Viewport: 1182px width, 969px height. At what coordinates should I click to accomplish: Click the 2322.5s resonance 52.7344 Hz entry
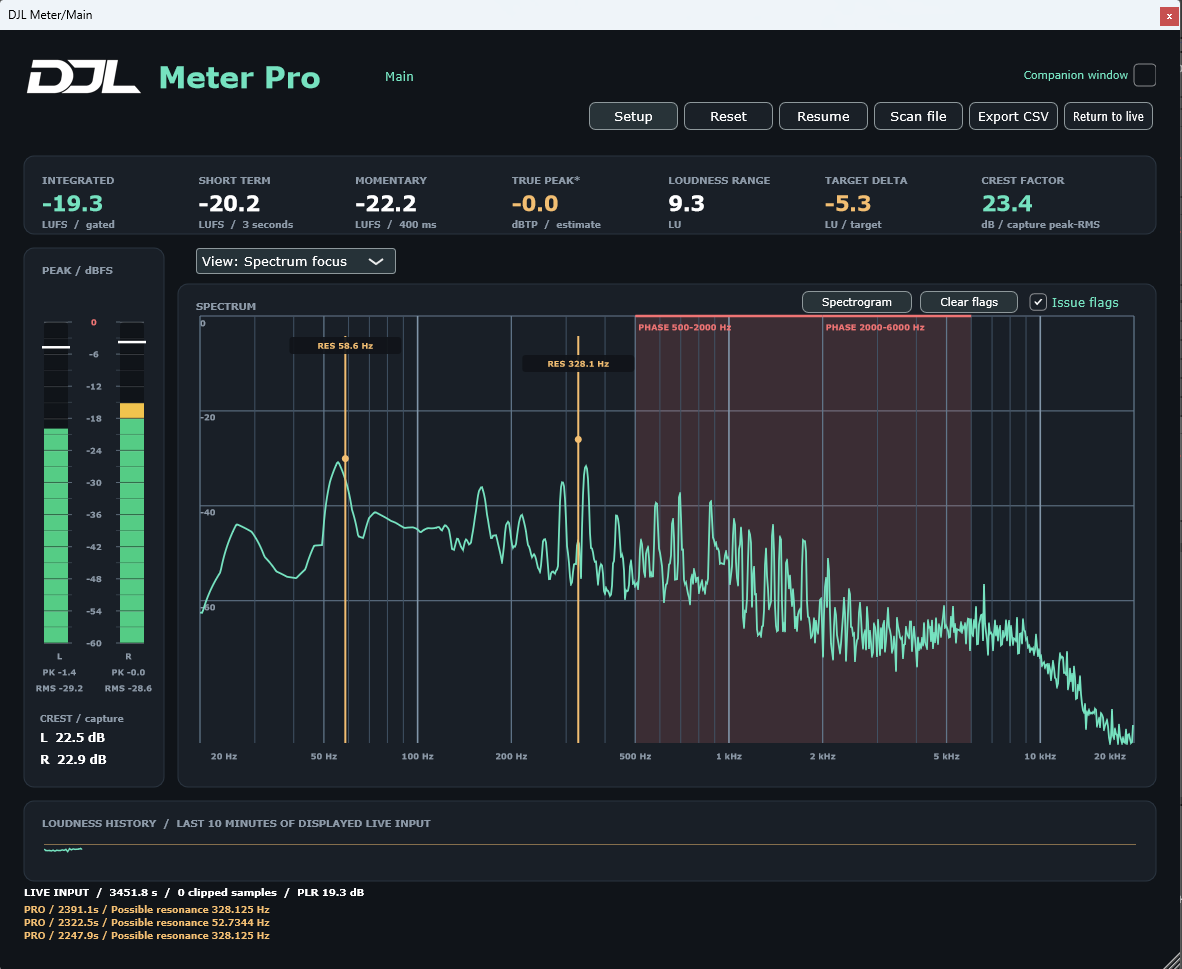tap(147, 922)
